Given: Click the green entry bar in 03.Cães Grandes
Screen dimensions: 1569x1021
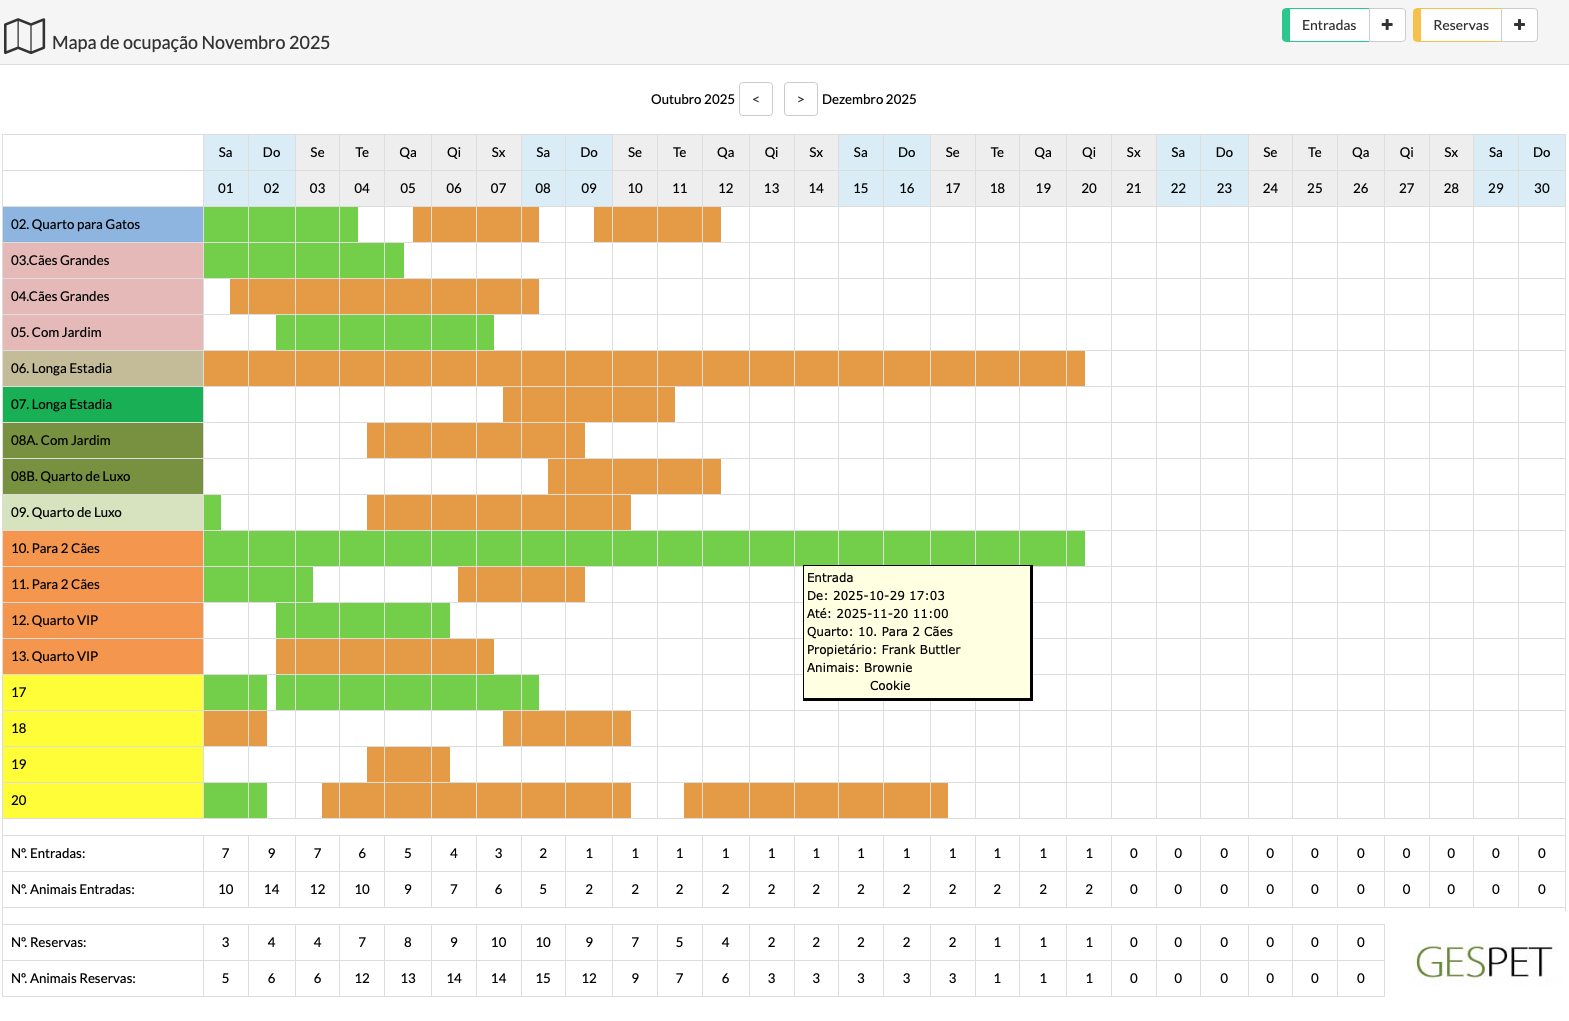Looking at the screenshot, I should (303, 261).
